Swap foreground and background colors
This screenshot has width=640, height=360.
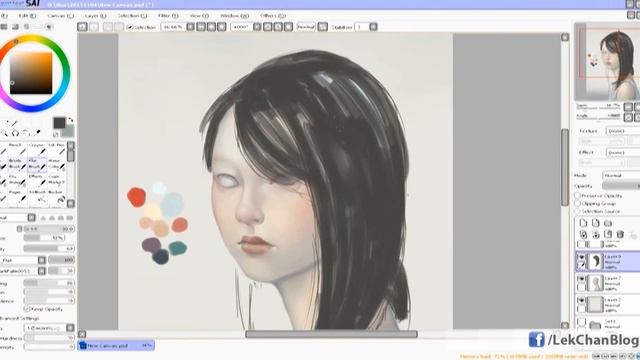70,120
